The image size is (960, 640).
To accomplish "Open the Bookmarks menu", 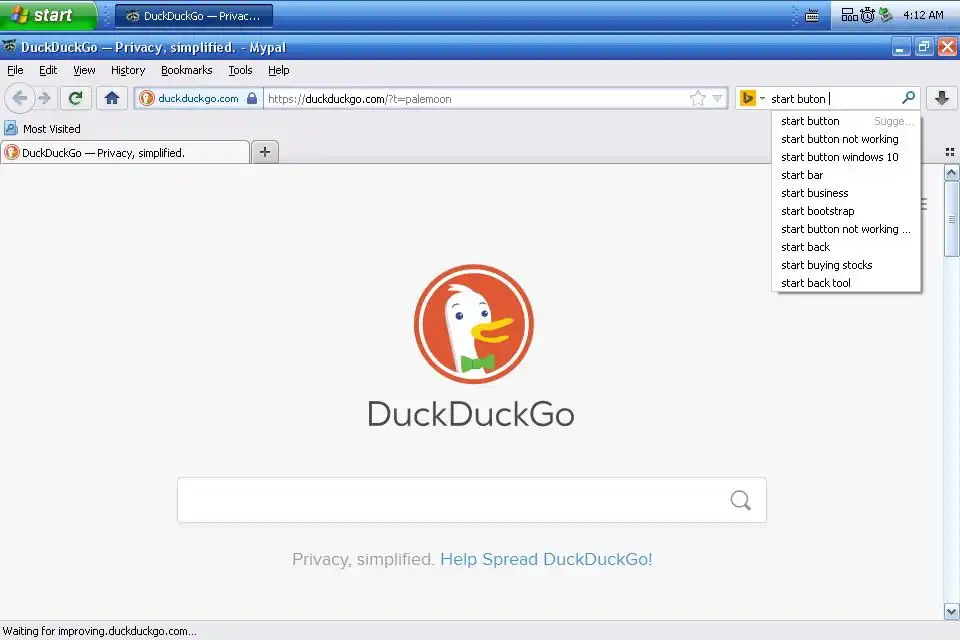I will click(x=186, y=70).
